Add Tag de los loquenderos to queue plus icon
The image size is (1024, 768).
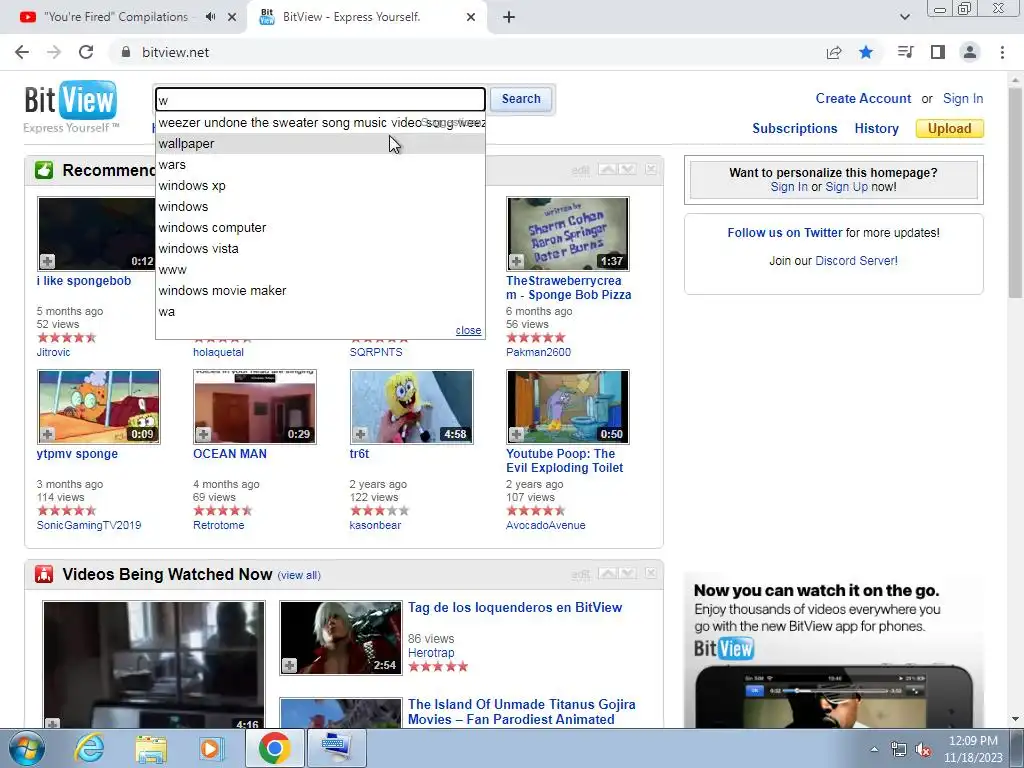pos(289,665)
